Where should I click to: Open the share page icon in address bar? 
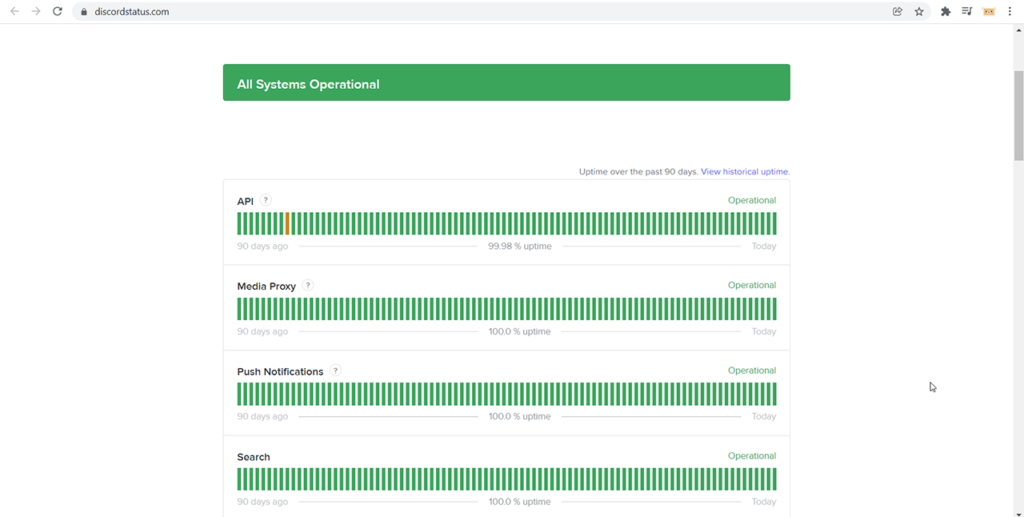tap(897, 11)
